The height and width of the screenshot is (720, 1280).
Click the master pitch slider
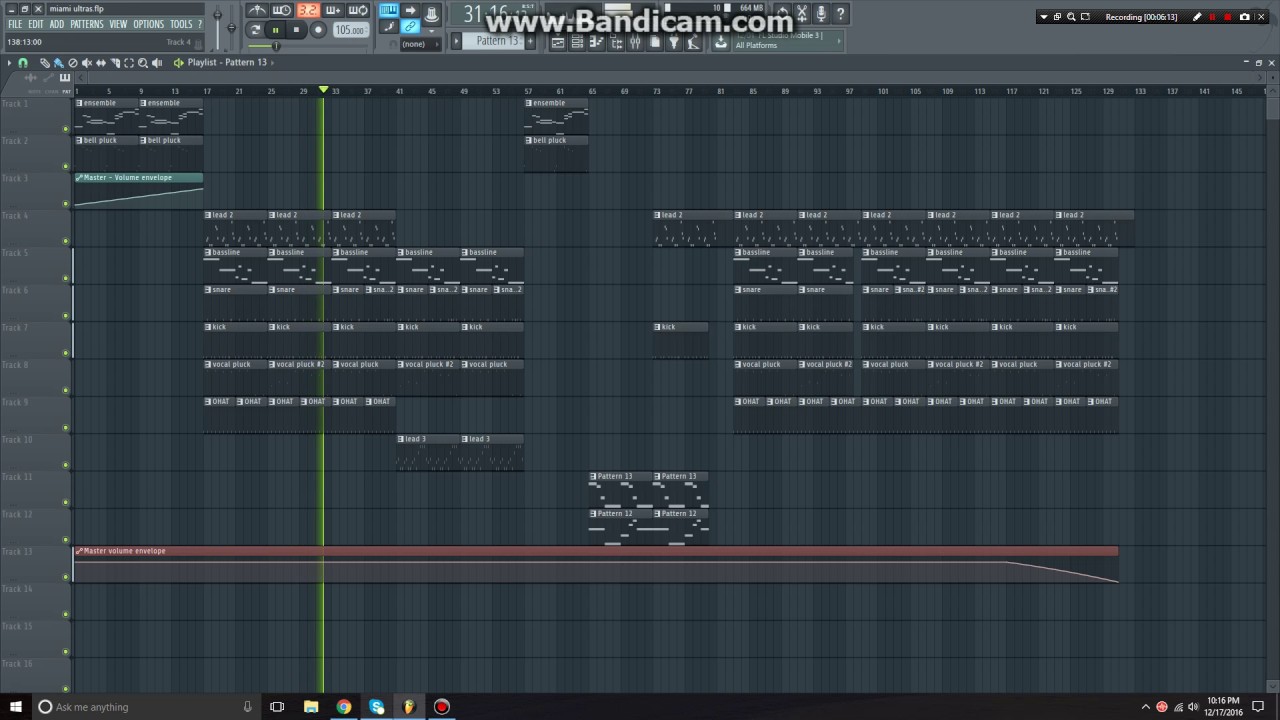[231, 27]
